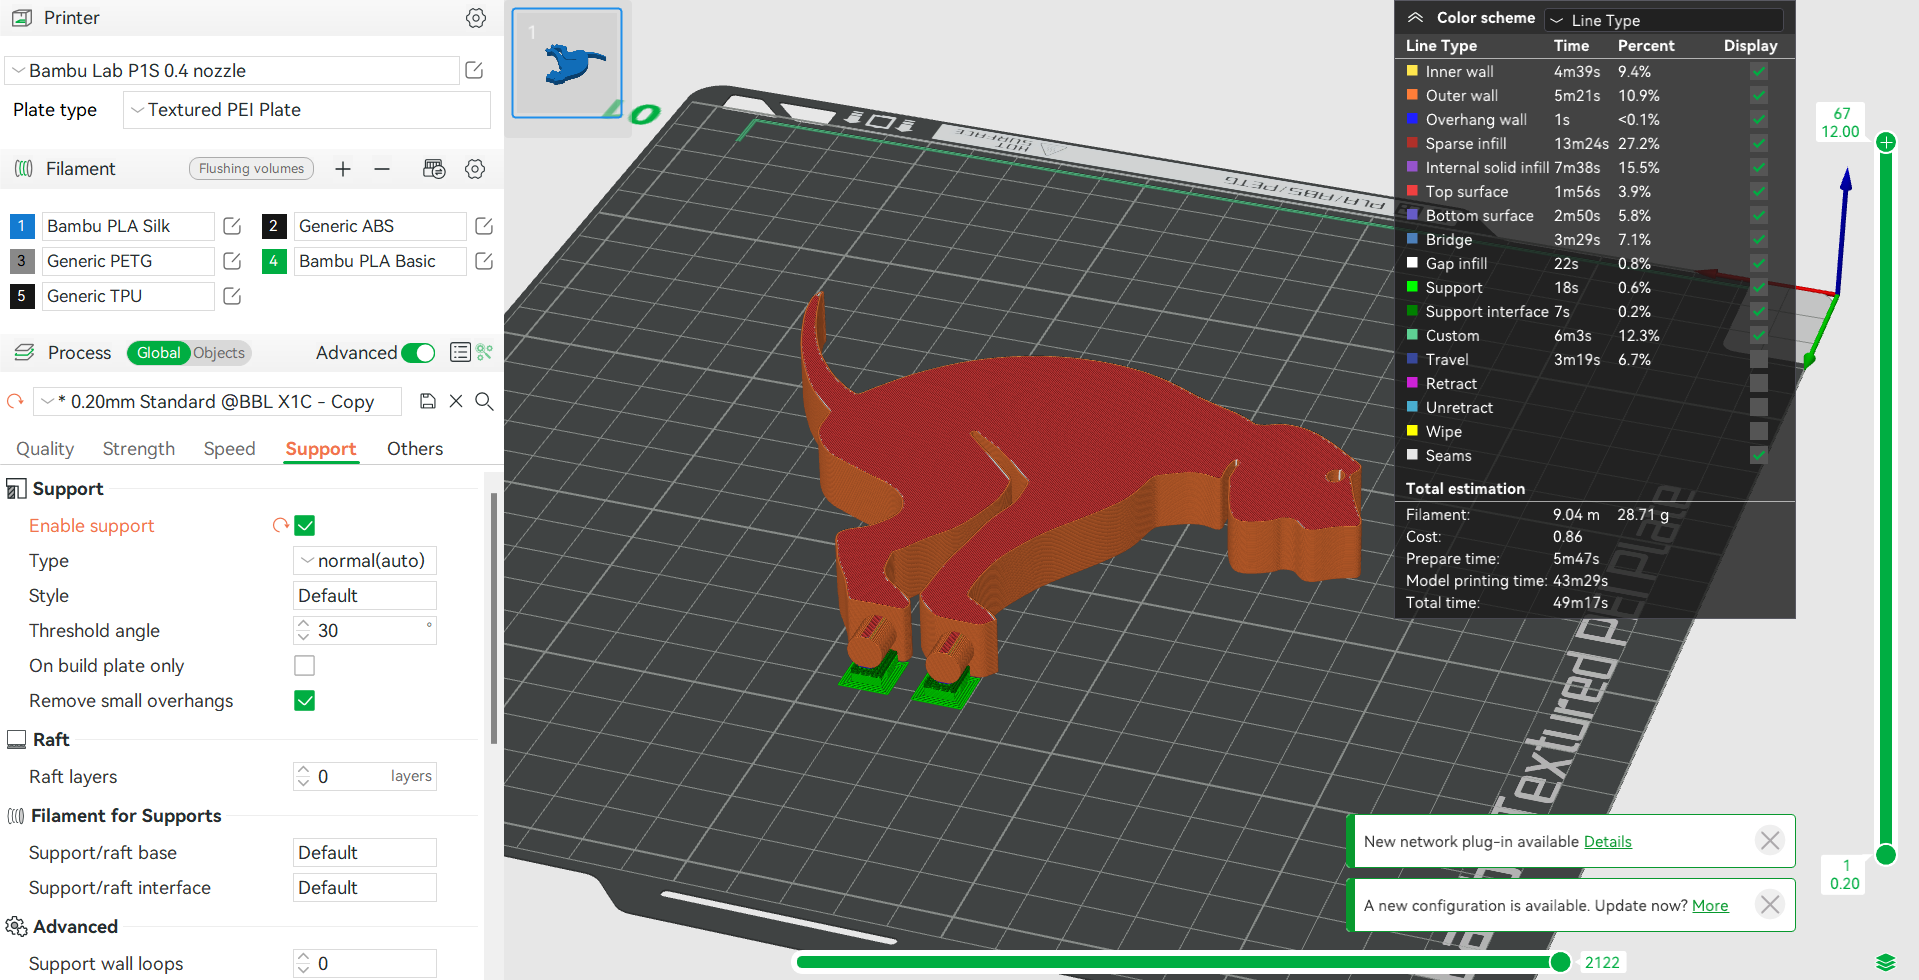Open the Bambu PLA Silk filament dropdown

click(x=127, y=226)
